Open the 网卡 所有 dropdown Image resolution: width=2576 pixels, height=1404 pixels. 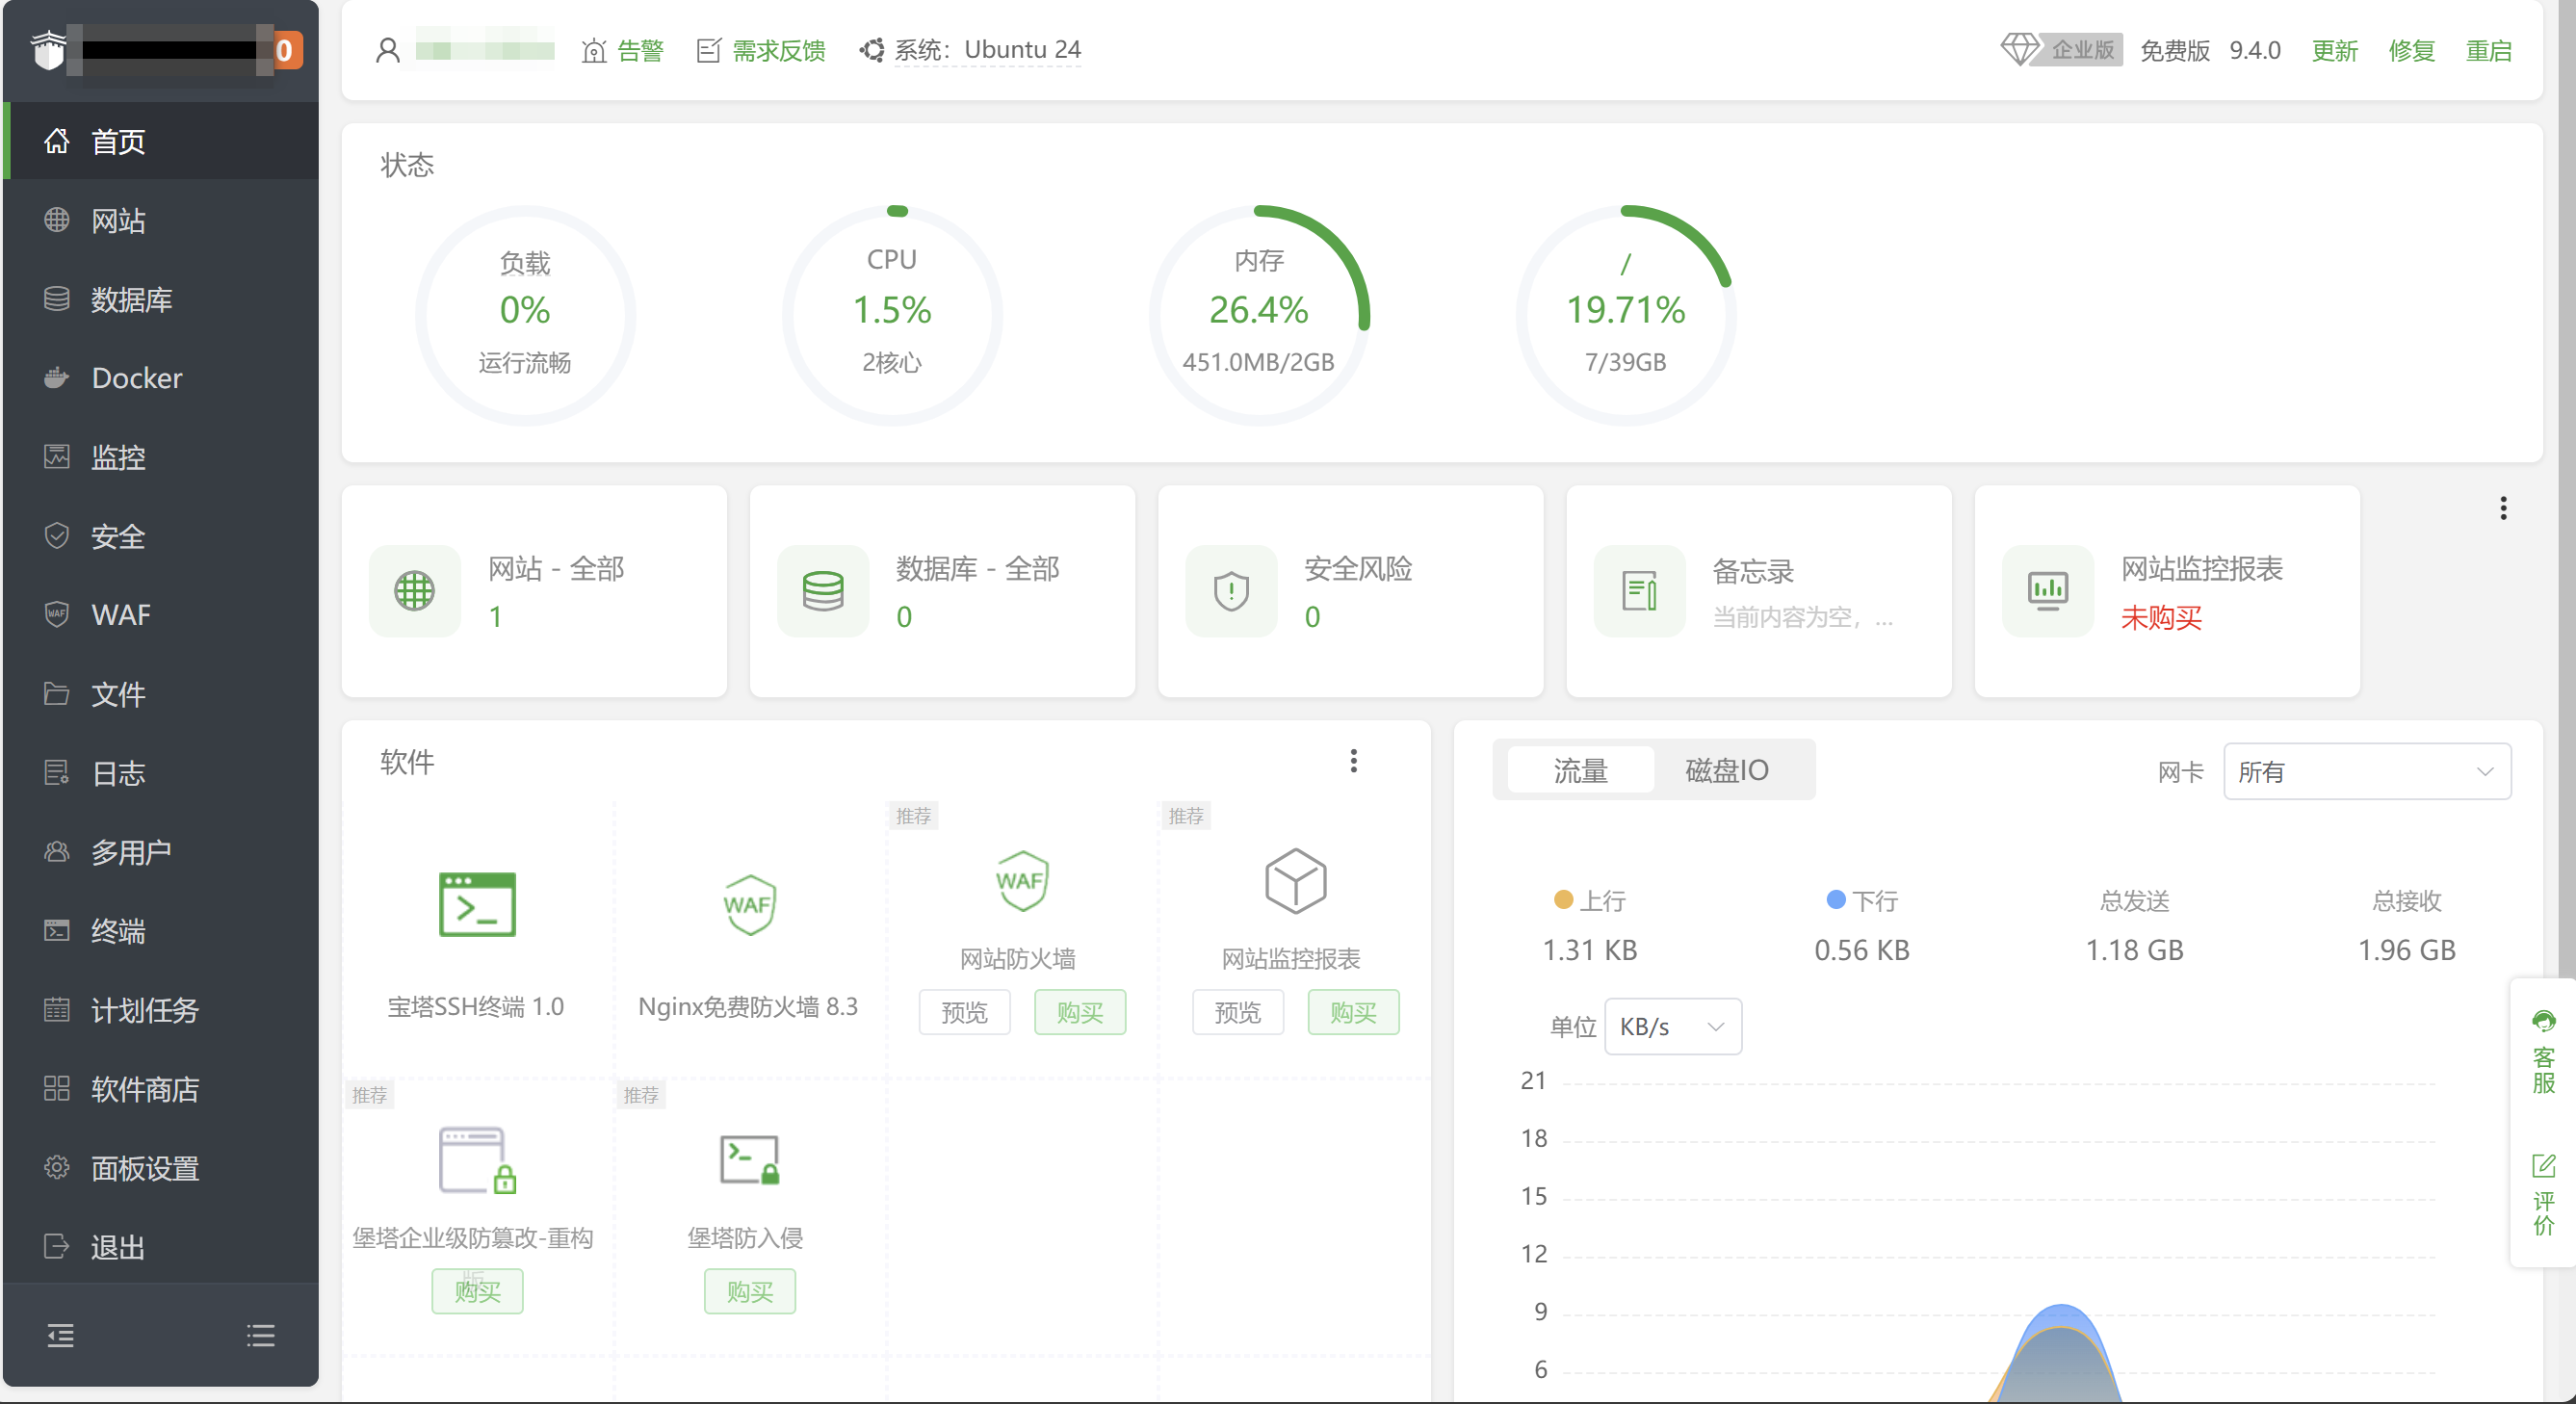2366,771
